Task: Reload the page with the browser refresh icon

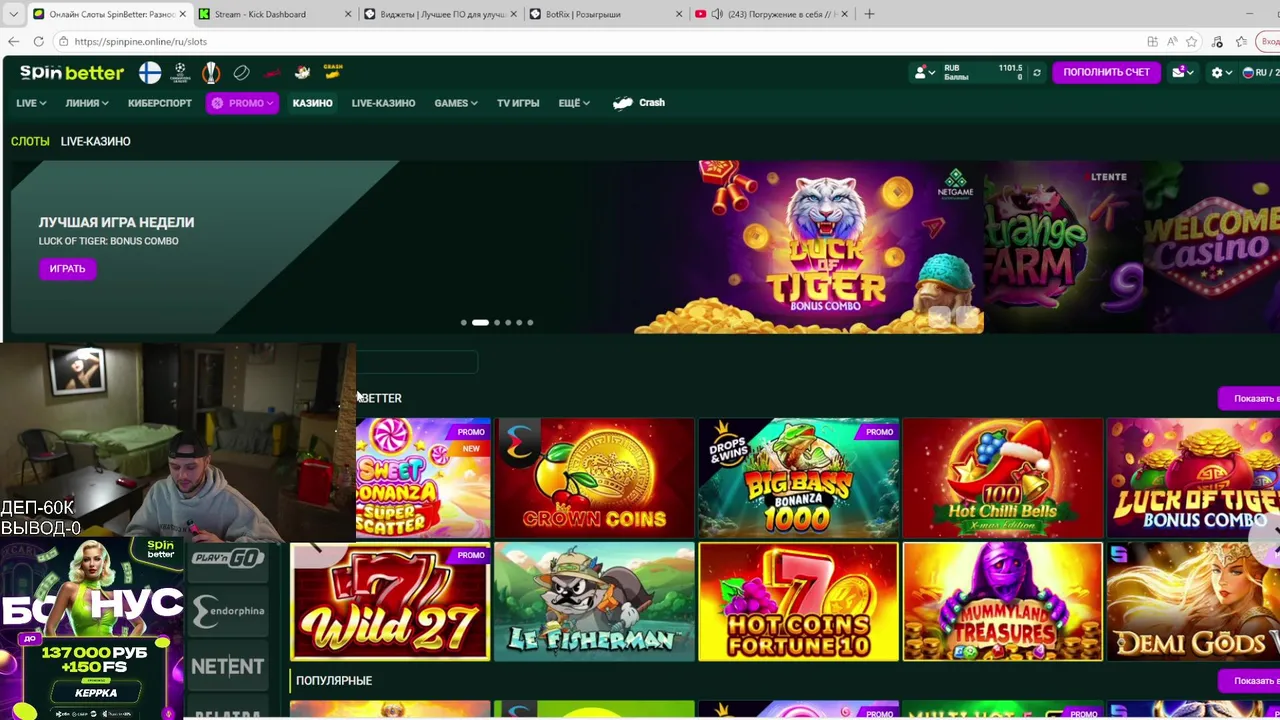Action: pos(38,41)
